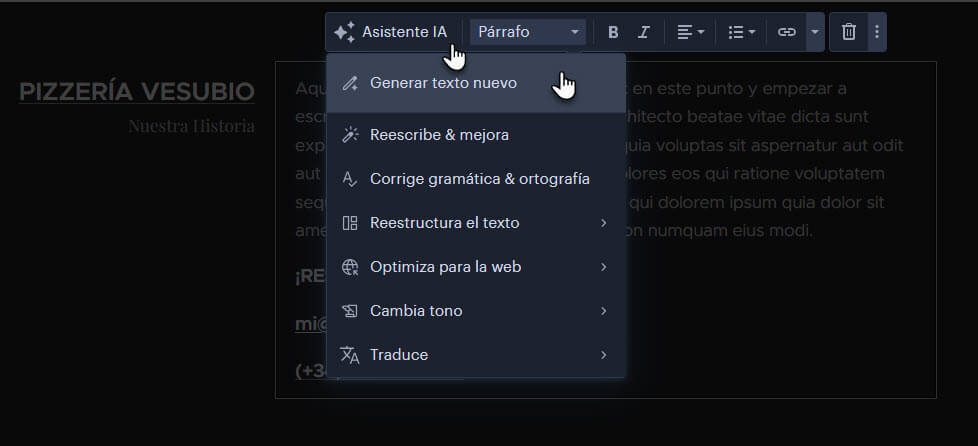978x446 pixels.
Task: Click the Nuestra Historia subtitle
Action: 191,126
